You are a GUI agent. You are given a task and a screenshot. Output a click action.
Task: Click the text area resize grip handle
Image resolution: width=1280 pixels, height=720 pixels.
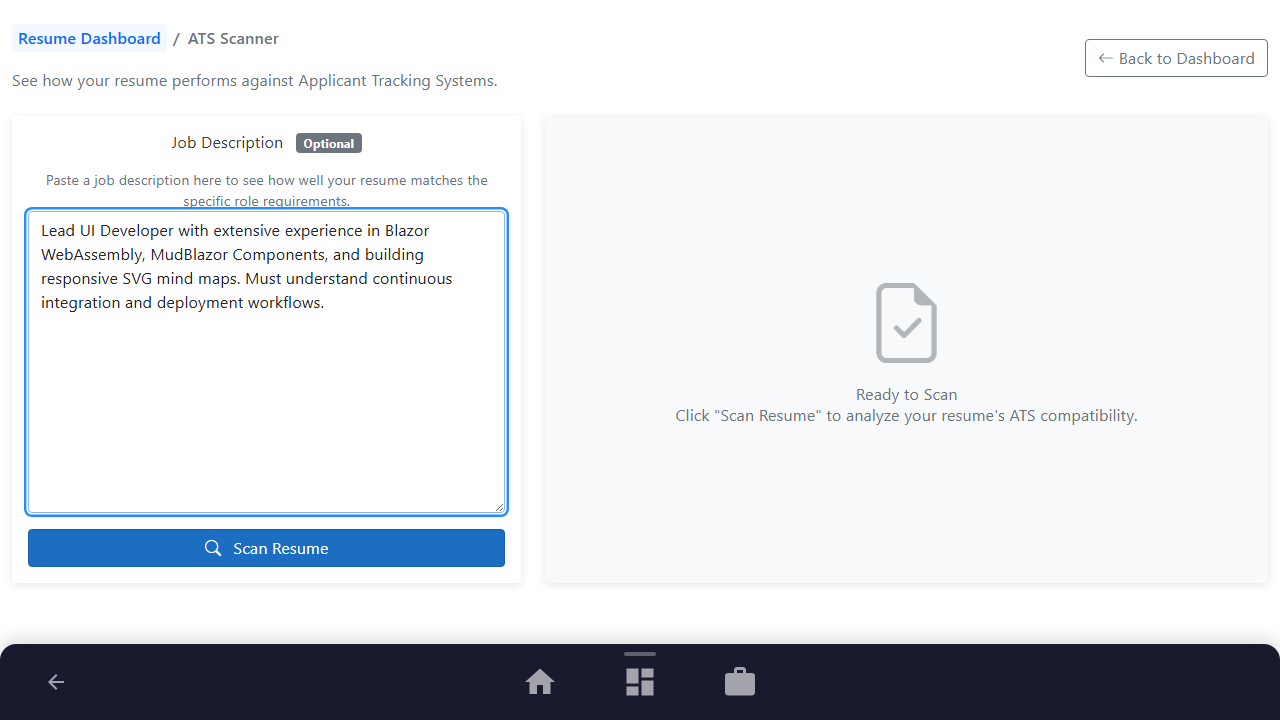tap(499, 507)
